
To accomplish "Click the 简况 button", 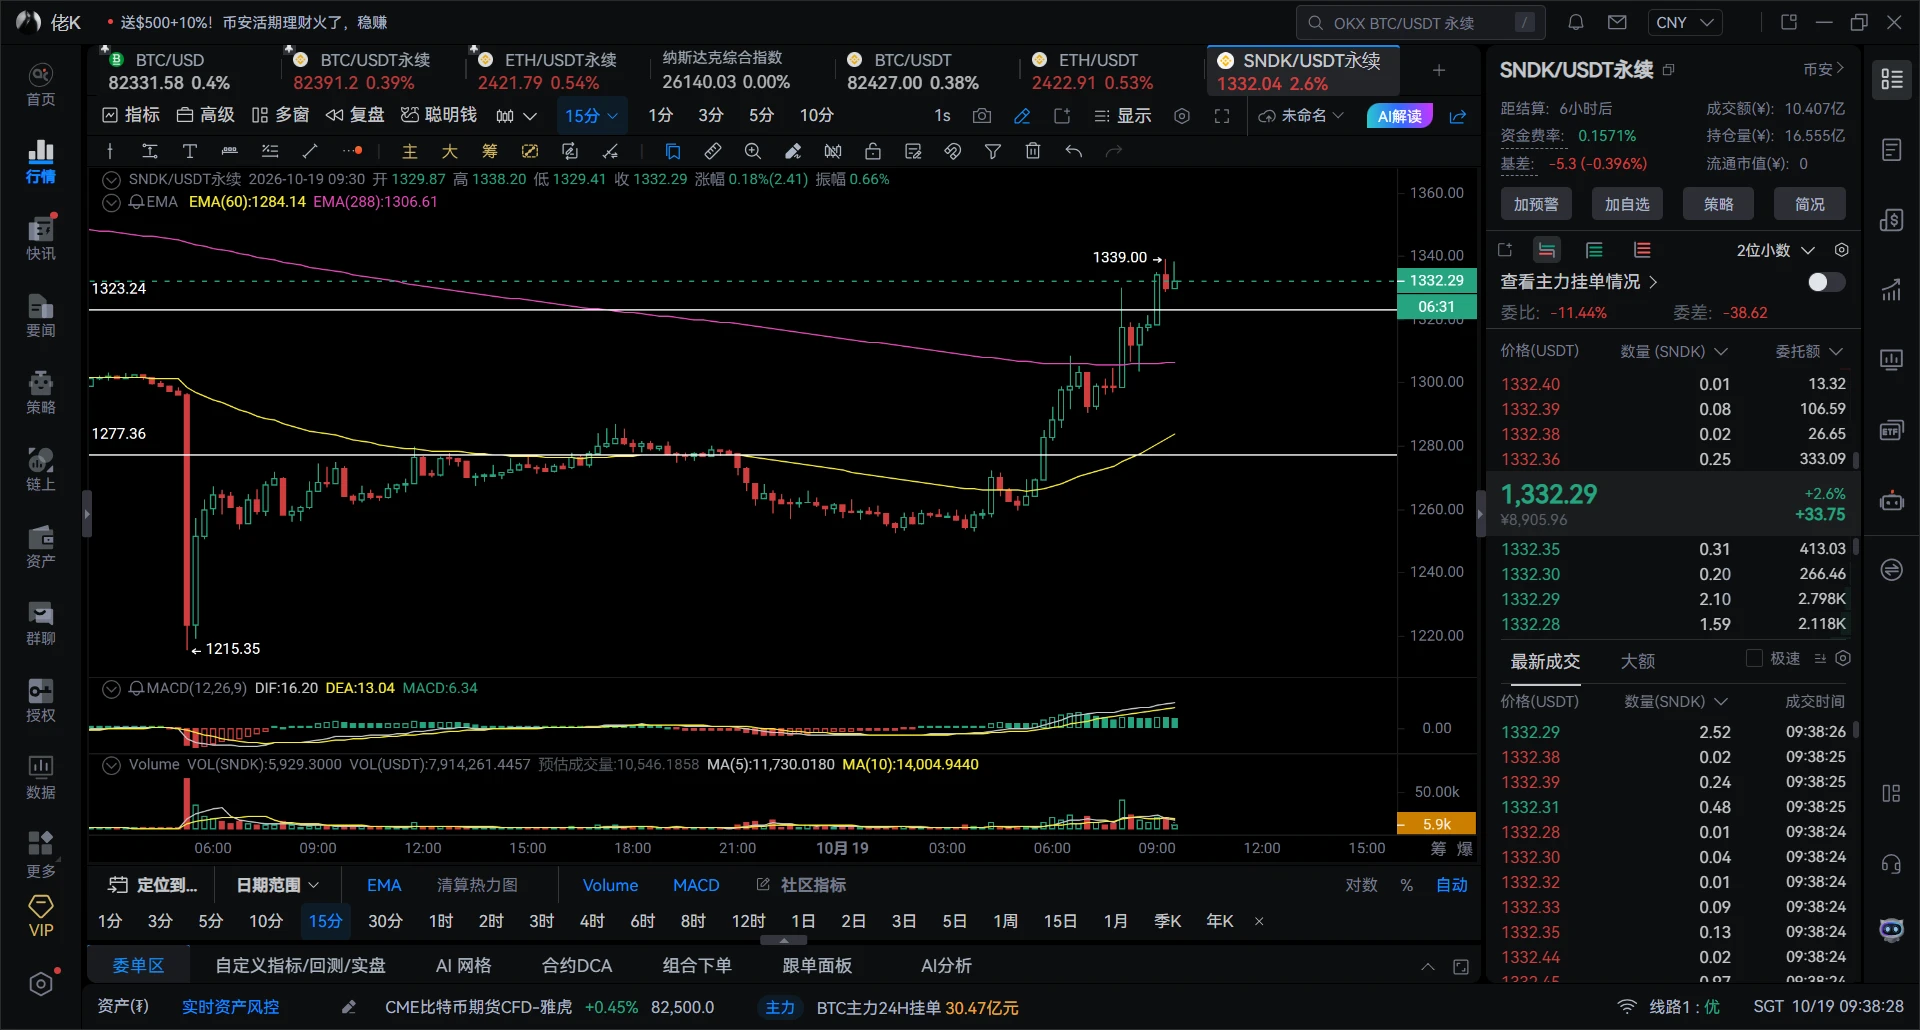I will click(1809, 204).
